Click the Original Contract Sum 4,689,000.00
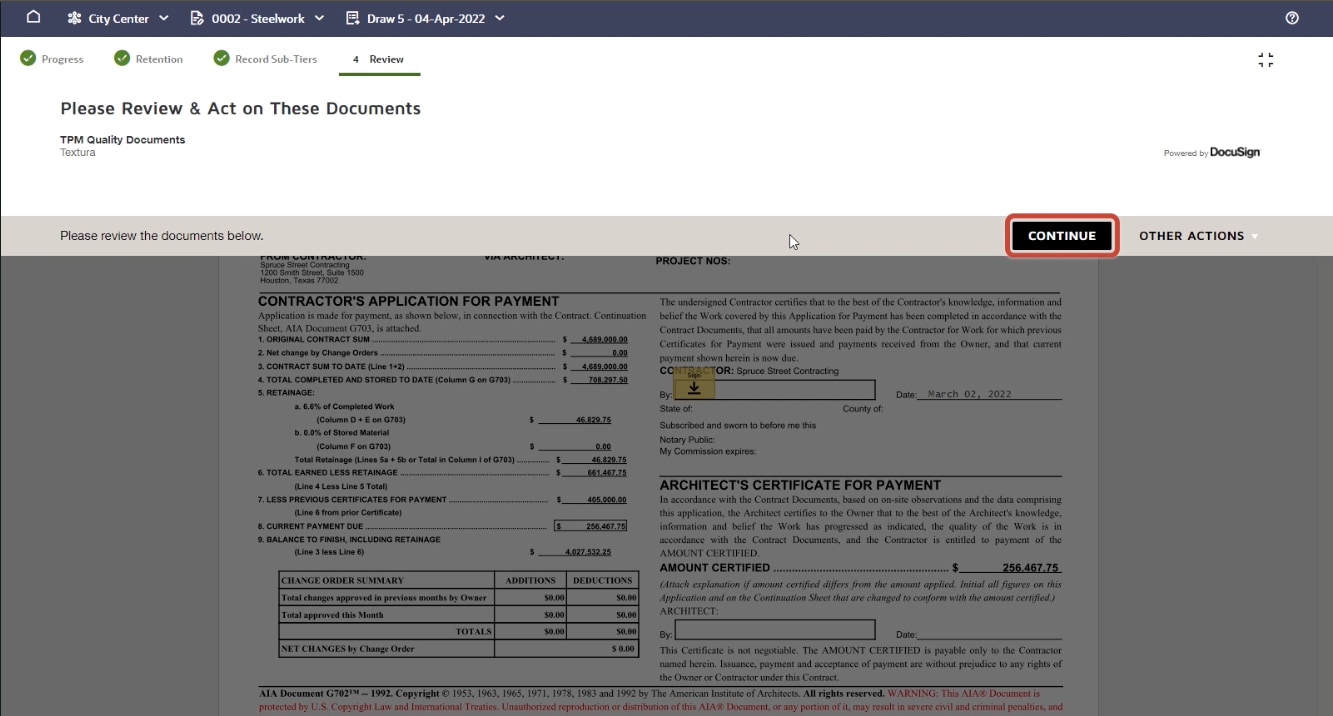Viewport: 1333px width, 716px height. pos(605,340)
